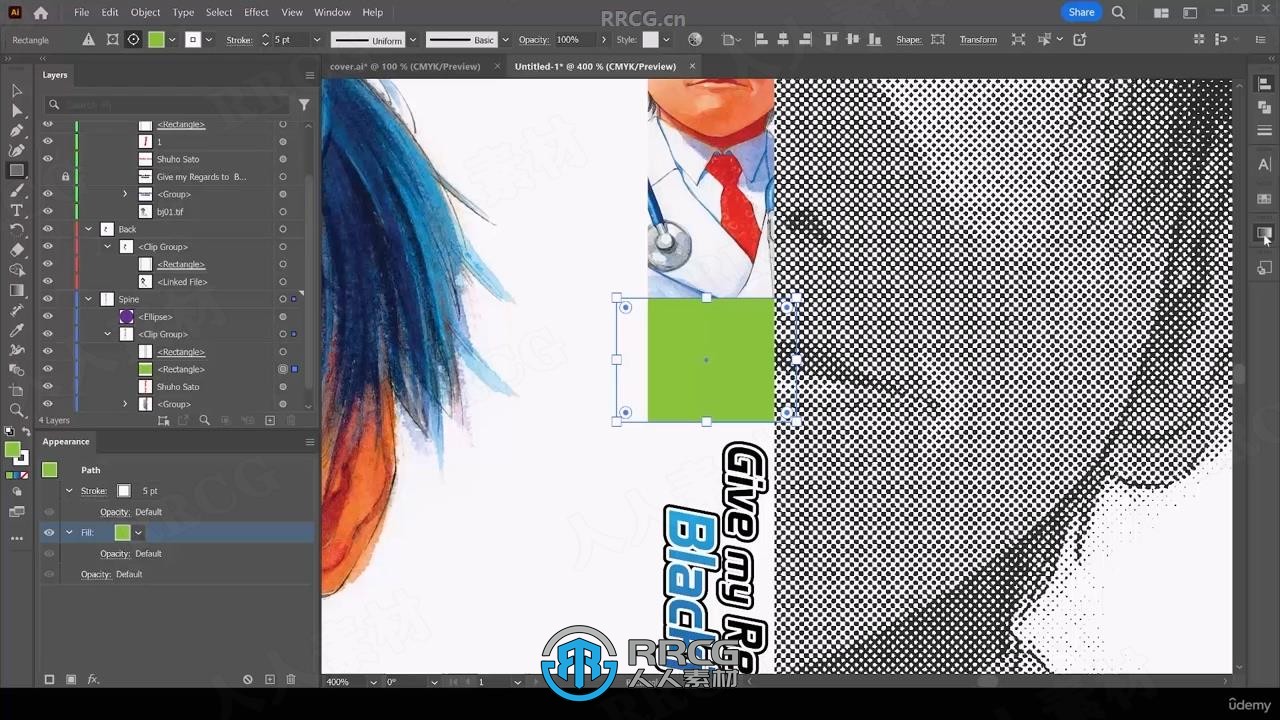Open the Uniform variable width profile dropdown
The image size is (1280, 720).
click(411, 40)
